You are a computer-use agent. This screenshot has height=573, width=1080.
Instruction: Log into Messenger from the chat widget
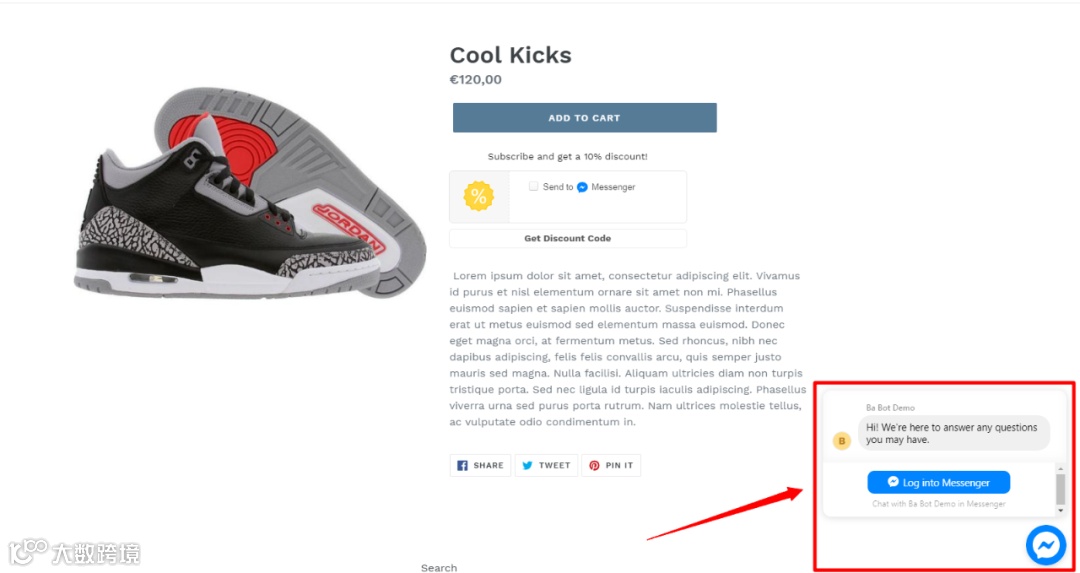[938, 483]
